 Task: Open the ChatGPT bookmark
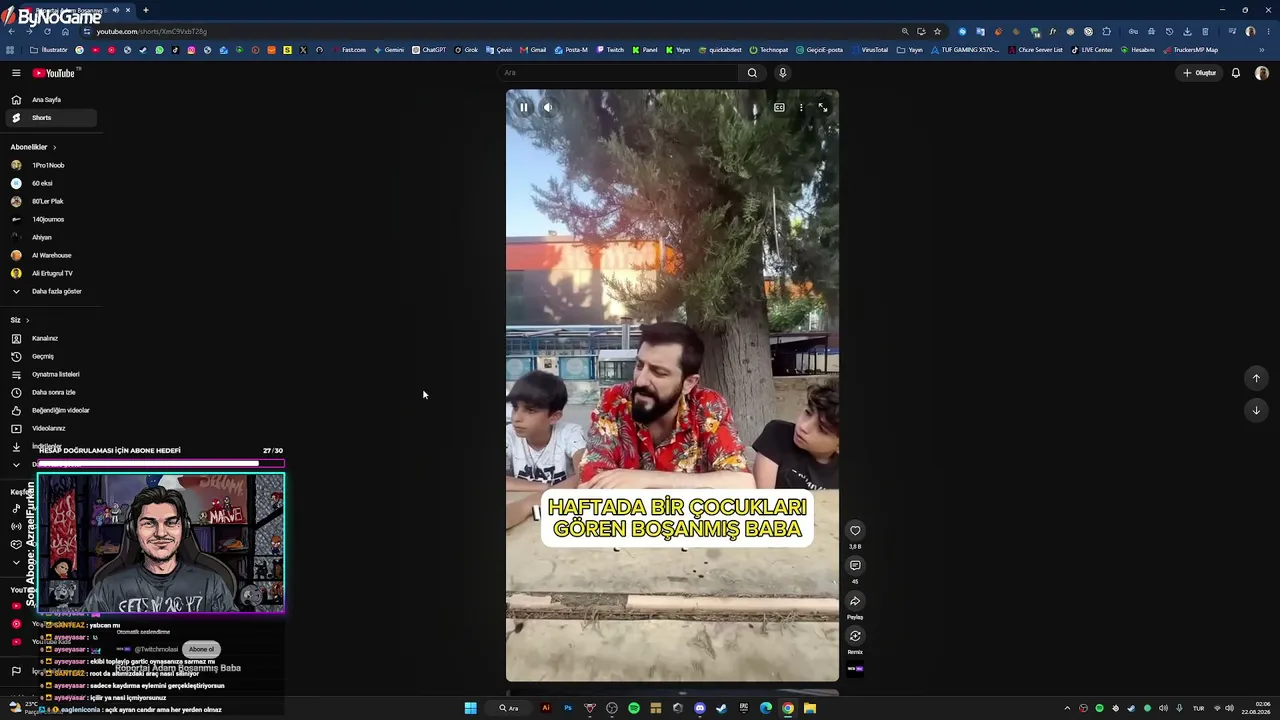click(429, 50)
